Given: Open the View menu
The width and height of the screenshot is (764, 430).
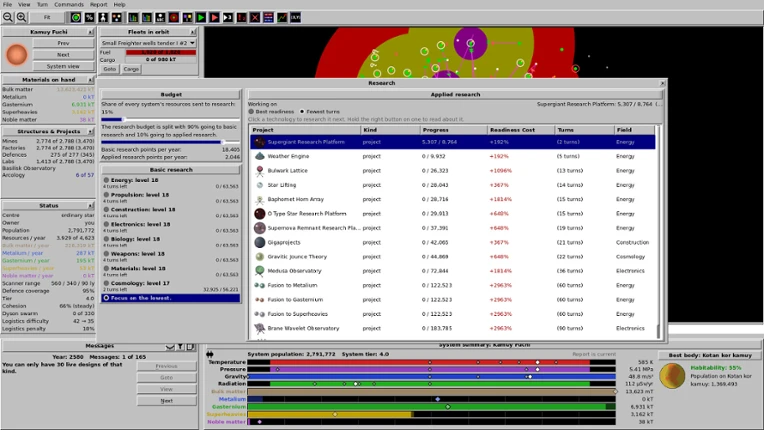Looking at the screenshot, I should pos(24,4).
